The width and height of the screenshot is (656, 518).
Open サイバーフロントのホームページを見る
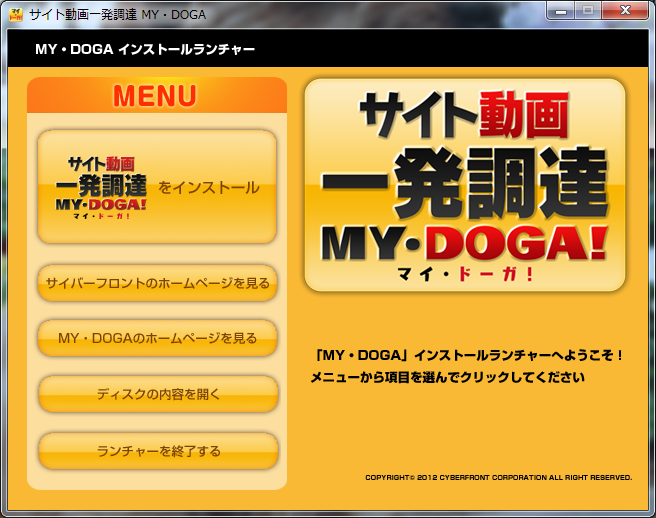tap(157, 283)
